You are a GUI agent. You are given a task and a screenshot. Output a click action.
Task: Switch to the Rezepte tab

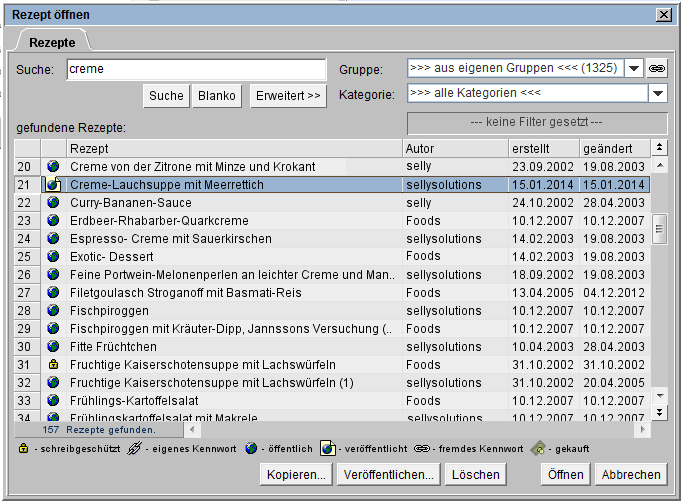pos(51,42)
